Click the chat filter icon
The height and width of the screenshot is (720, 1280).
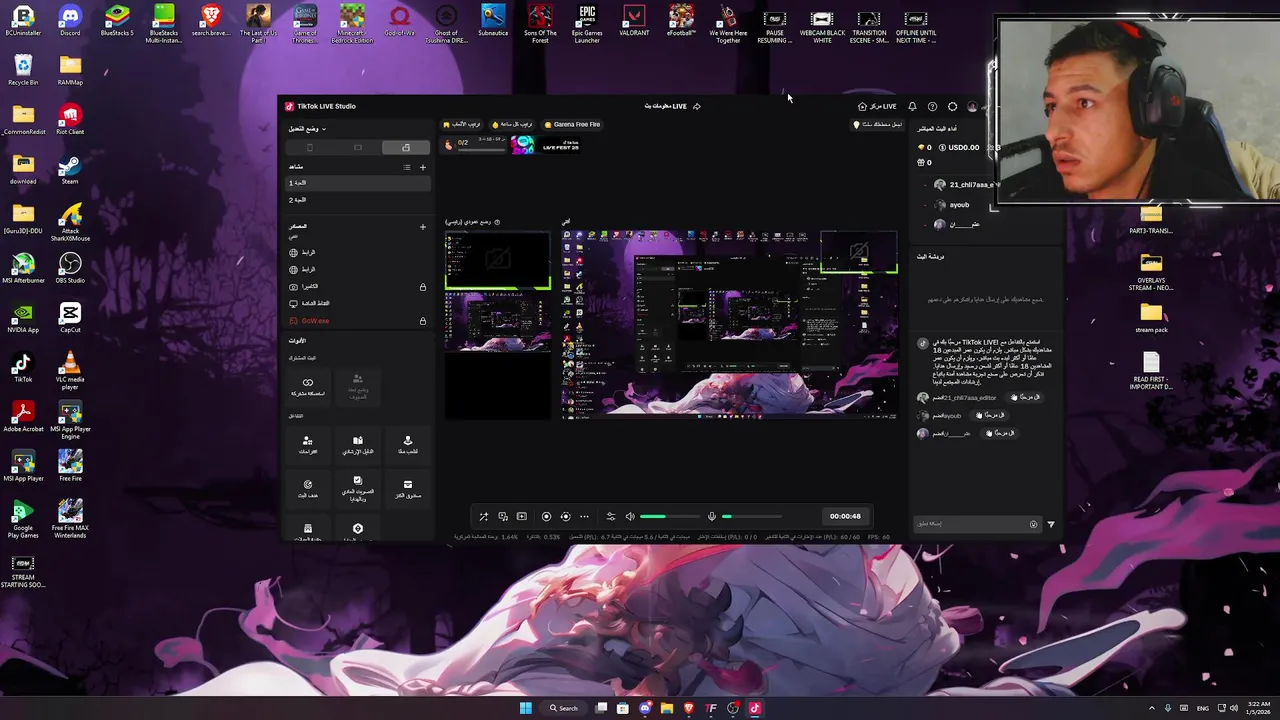click(x=1050, y=524)
